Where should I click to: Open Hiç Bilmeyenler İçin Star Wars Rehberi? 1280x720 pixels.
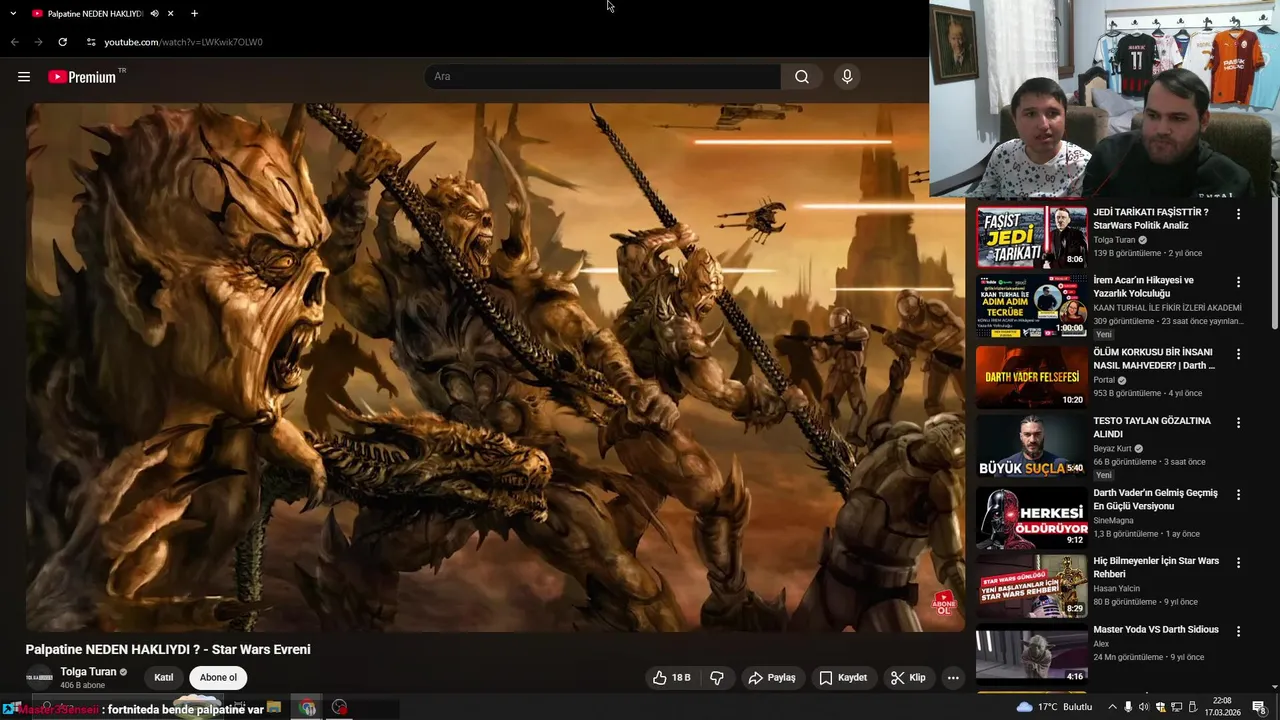1156,568
